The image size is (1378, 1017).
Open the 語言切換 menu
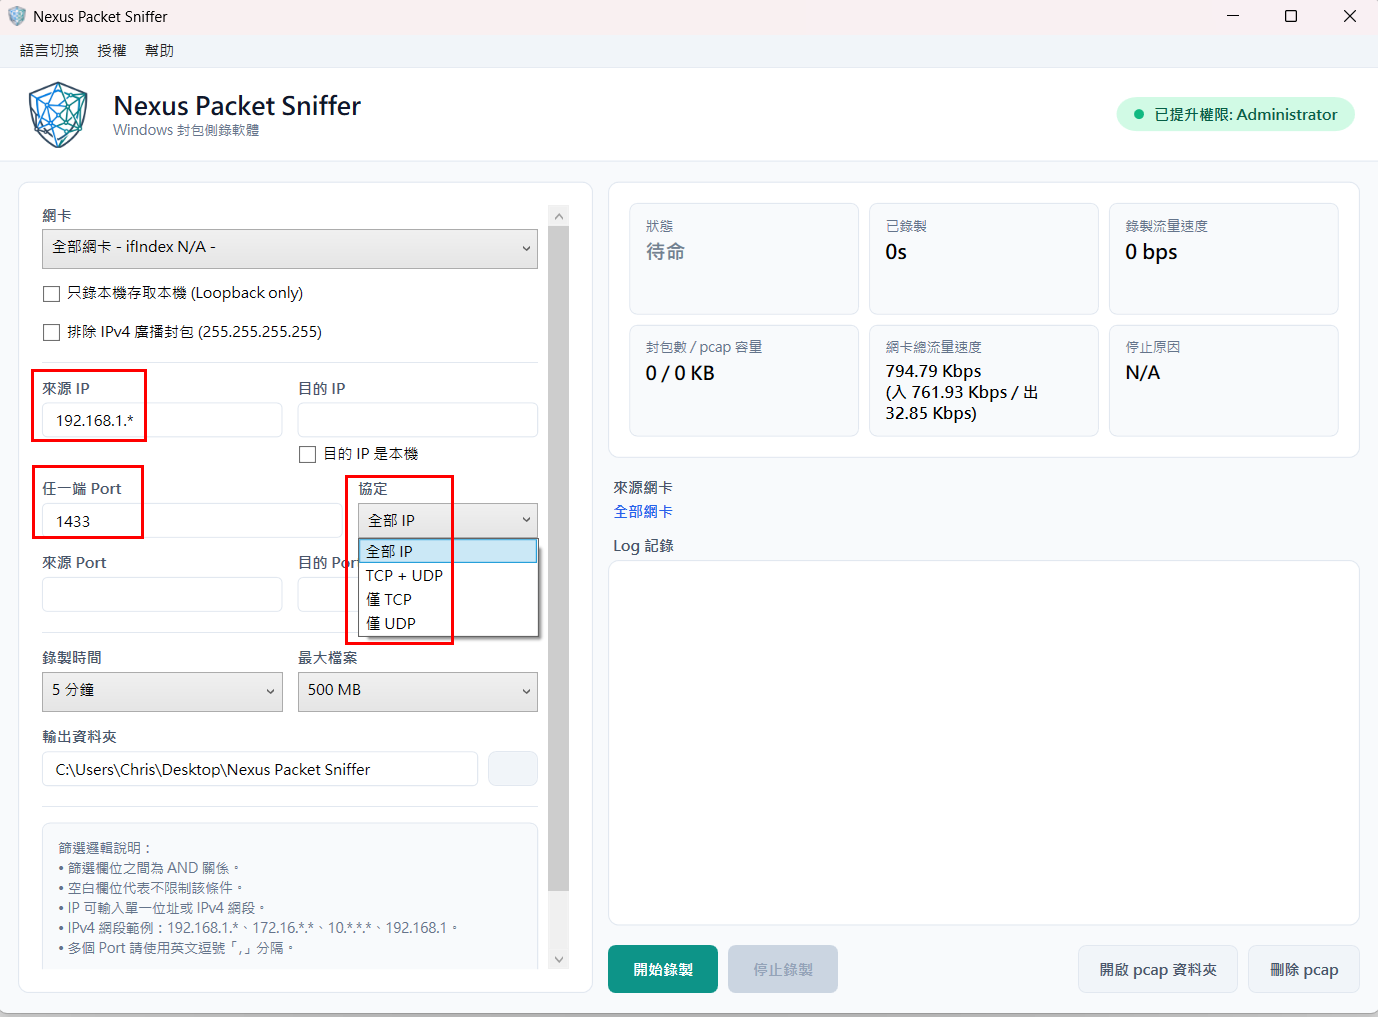(x=49, y=51)
